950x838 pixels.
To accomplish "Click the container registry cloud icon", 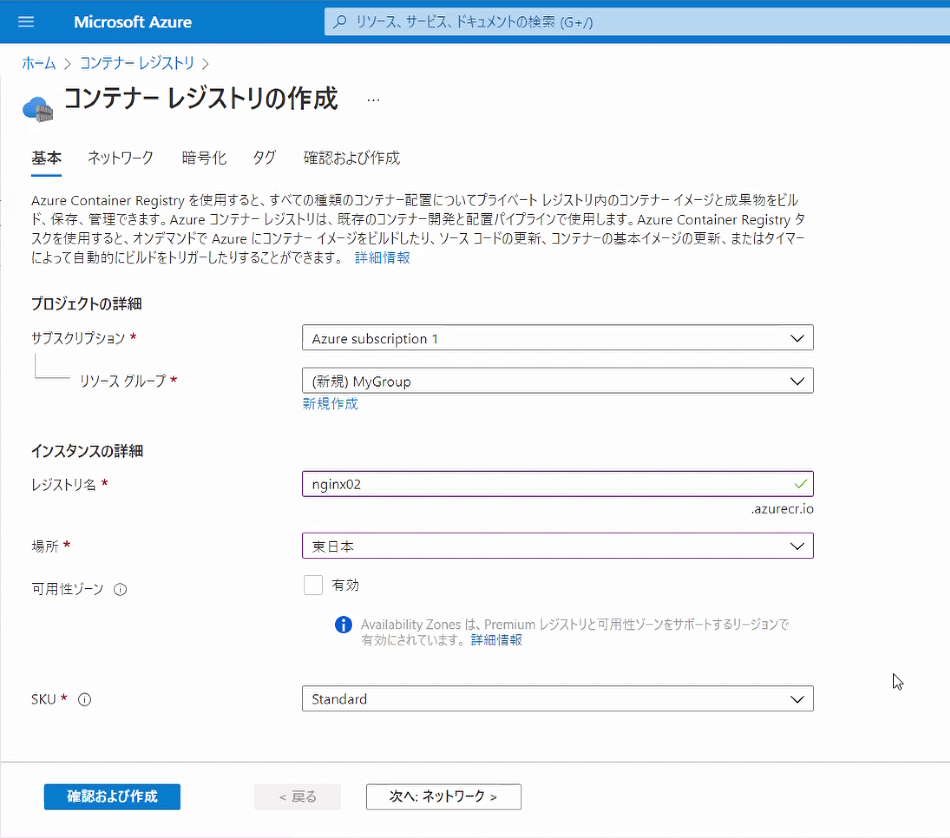I will tap(38, 109).
